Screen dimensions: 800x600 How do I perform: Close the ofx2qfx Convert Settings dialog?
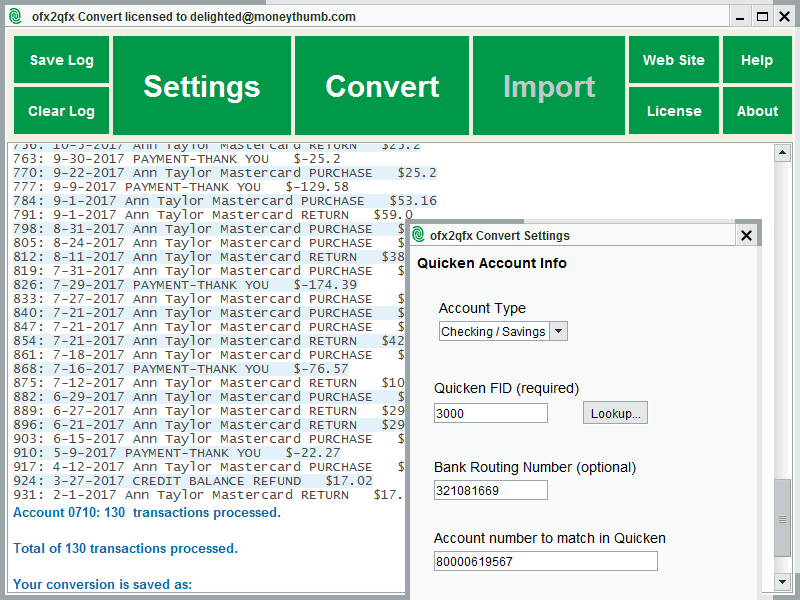746,235
